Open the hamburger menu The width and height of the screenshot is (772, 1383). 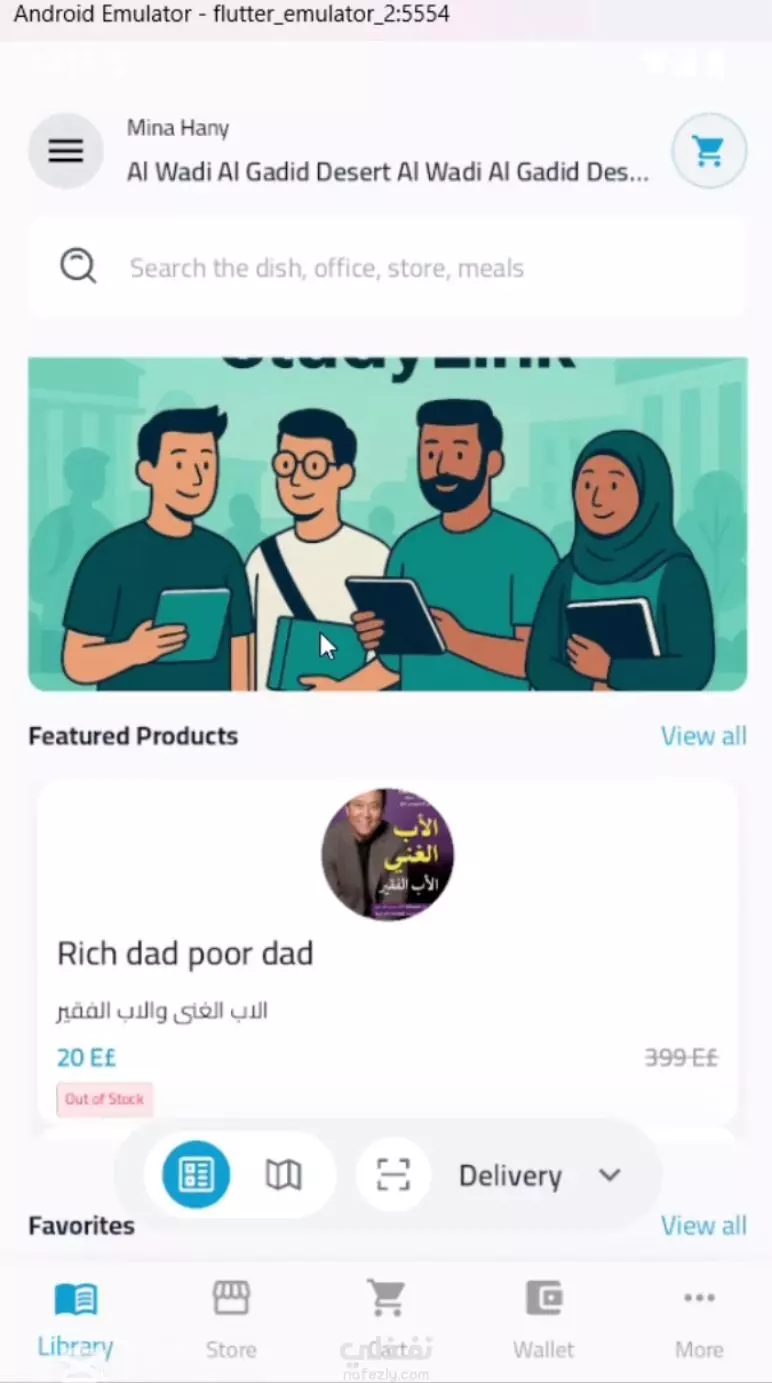click(x=66, y=151)
